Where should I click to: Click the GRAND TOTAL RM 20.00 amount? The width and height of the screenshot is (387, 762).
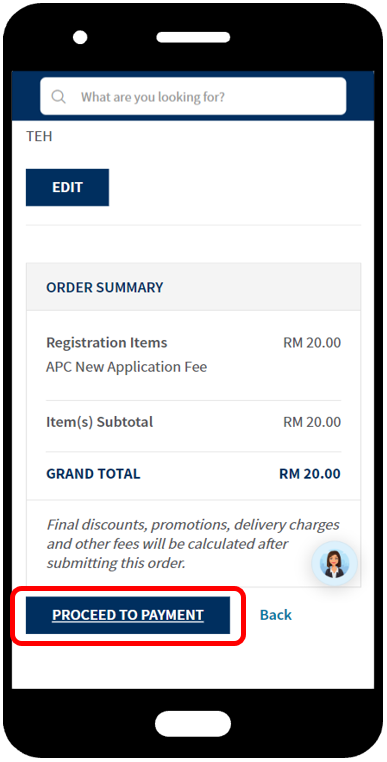click(x=310, y=474)
